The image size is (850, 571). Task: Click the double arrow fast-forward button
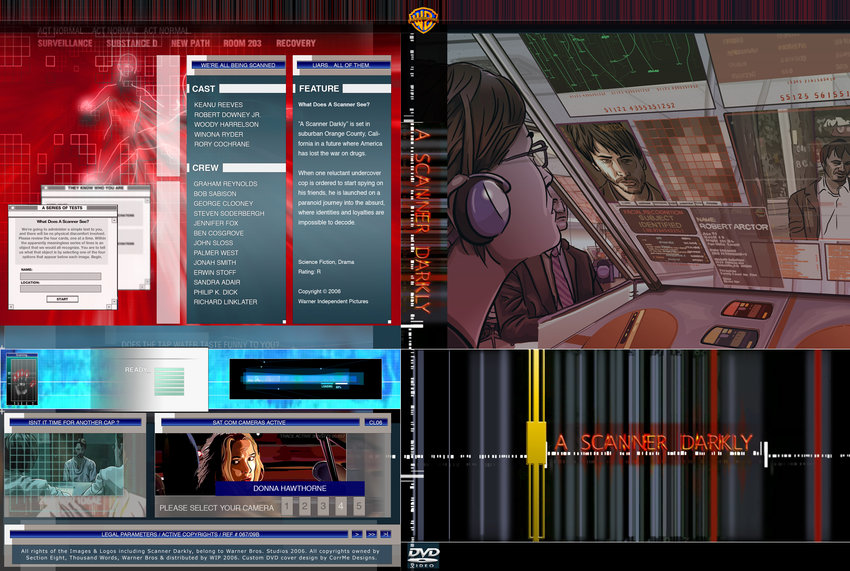(x=371, y=535)
